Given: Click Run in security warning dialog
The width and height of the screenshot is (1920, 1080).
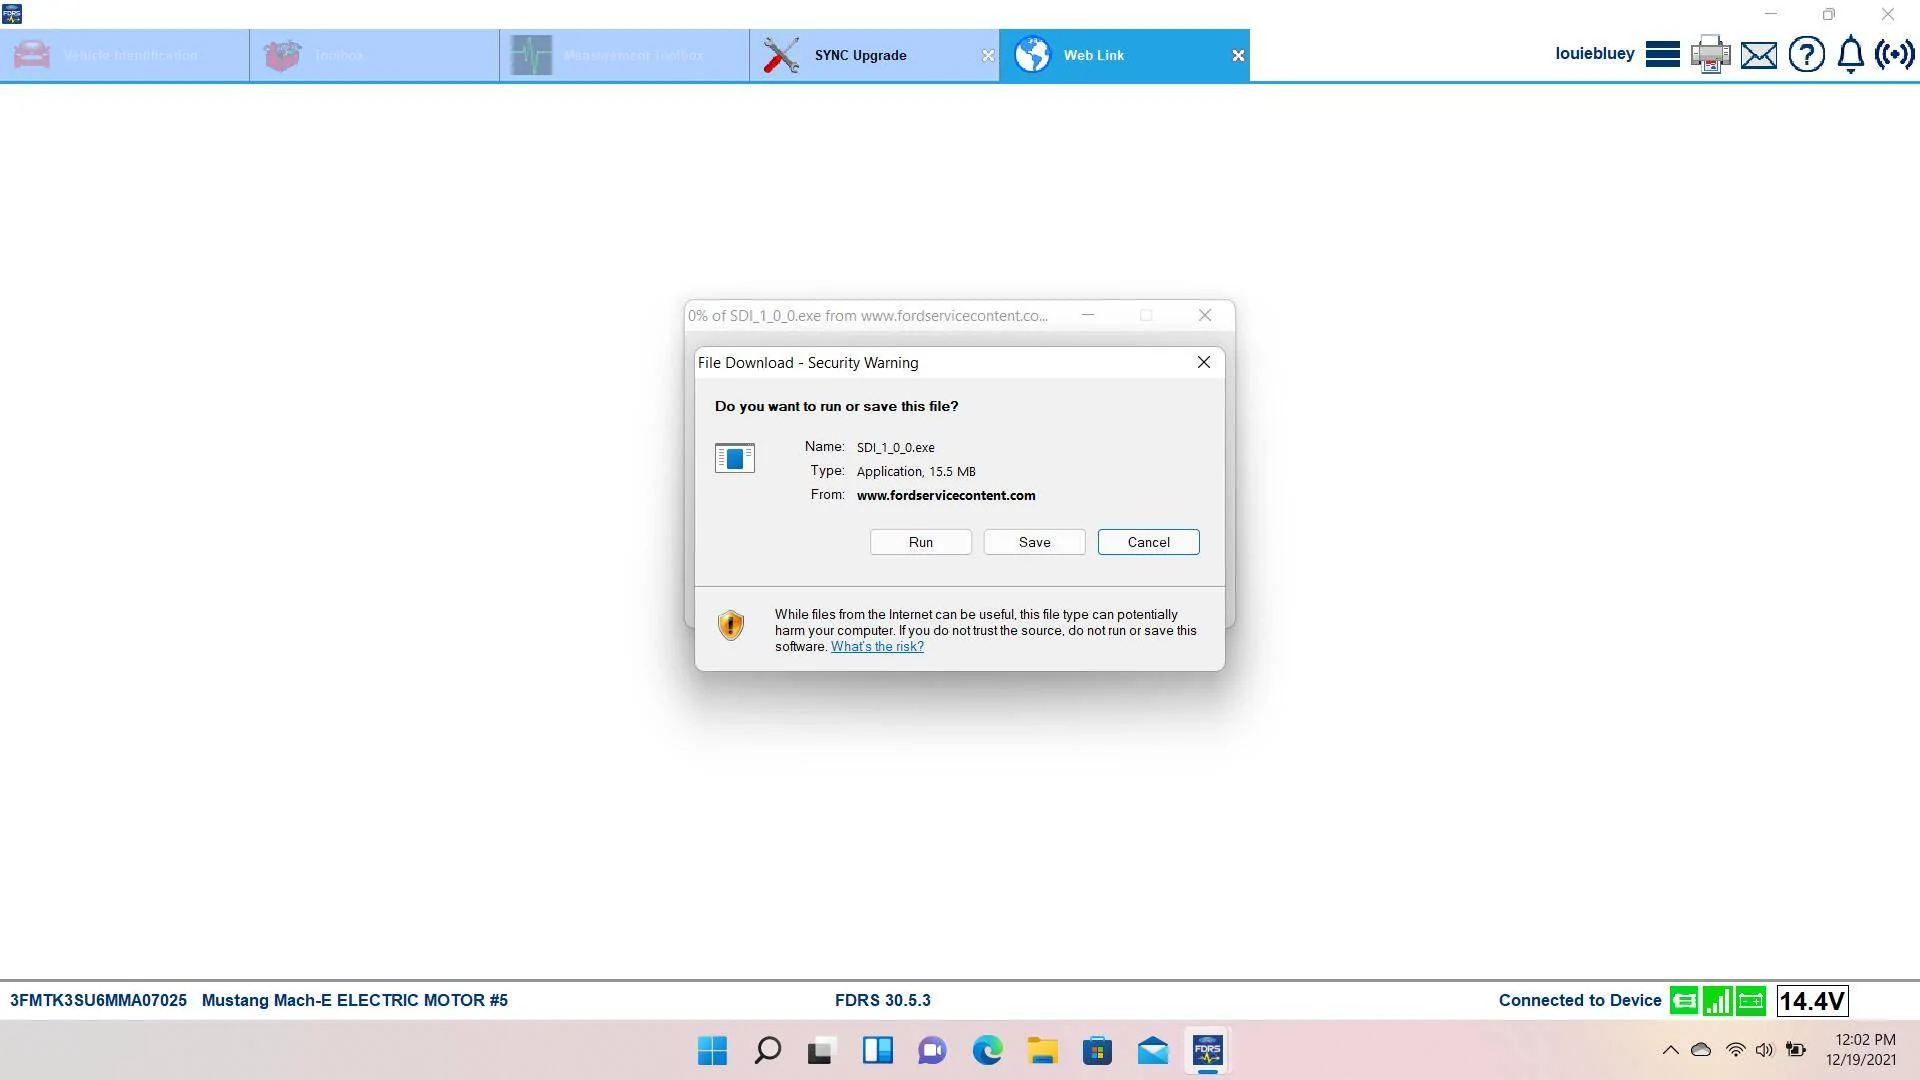Looking at the screenshot, I should tap(921, 542).
